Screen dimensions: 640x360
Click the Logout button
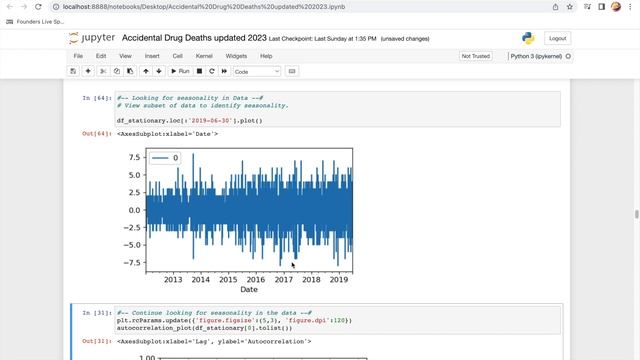pyautogui.click(x=557, y=38)
